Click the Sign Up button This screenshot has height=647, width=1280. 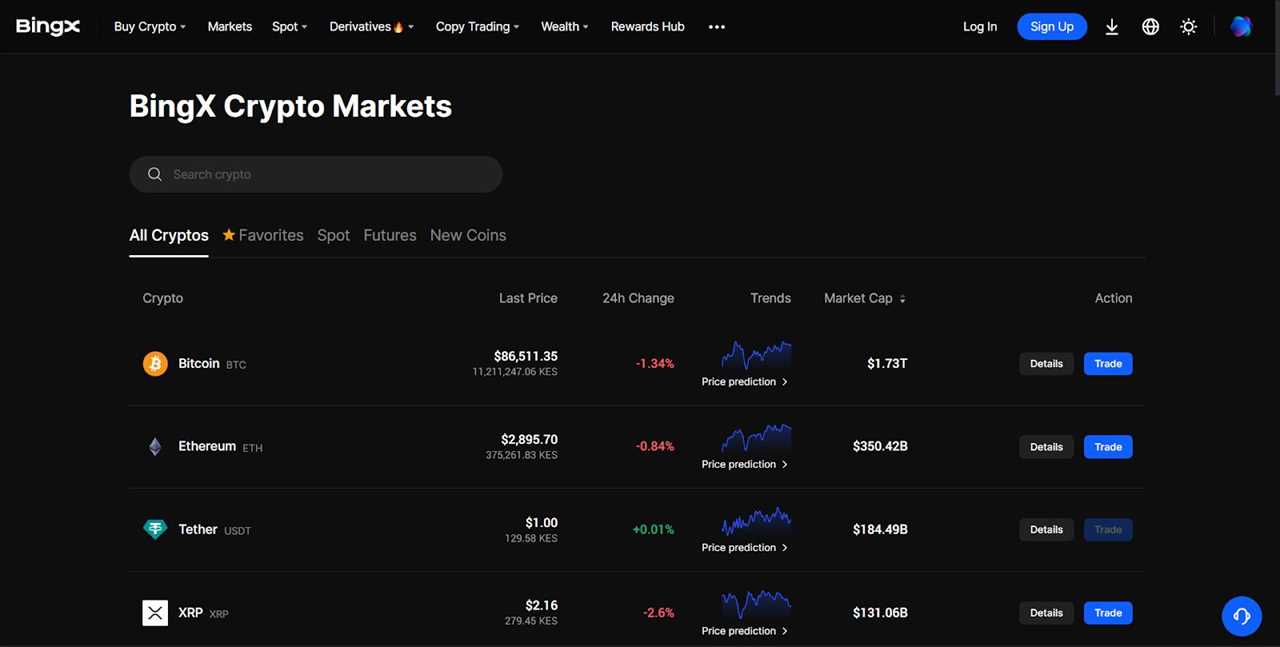point(1051,26)
